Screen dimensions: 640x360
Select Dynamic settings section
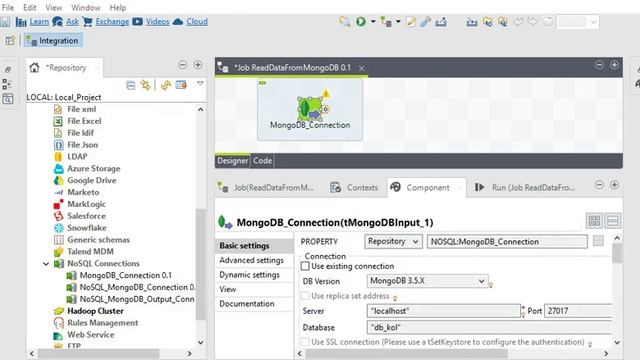point(249,275)
